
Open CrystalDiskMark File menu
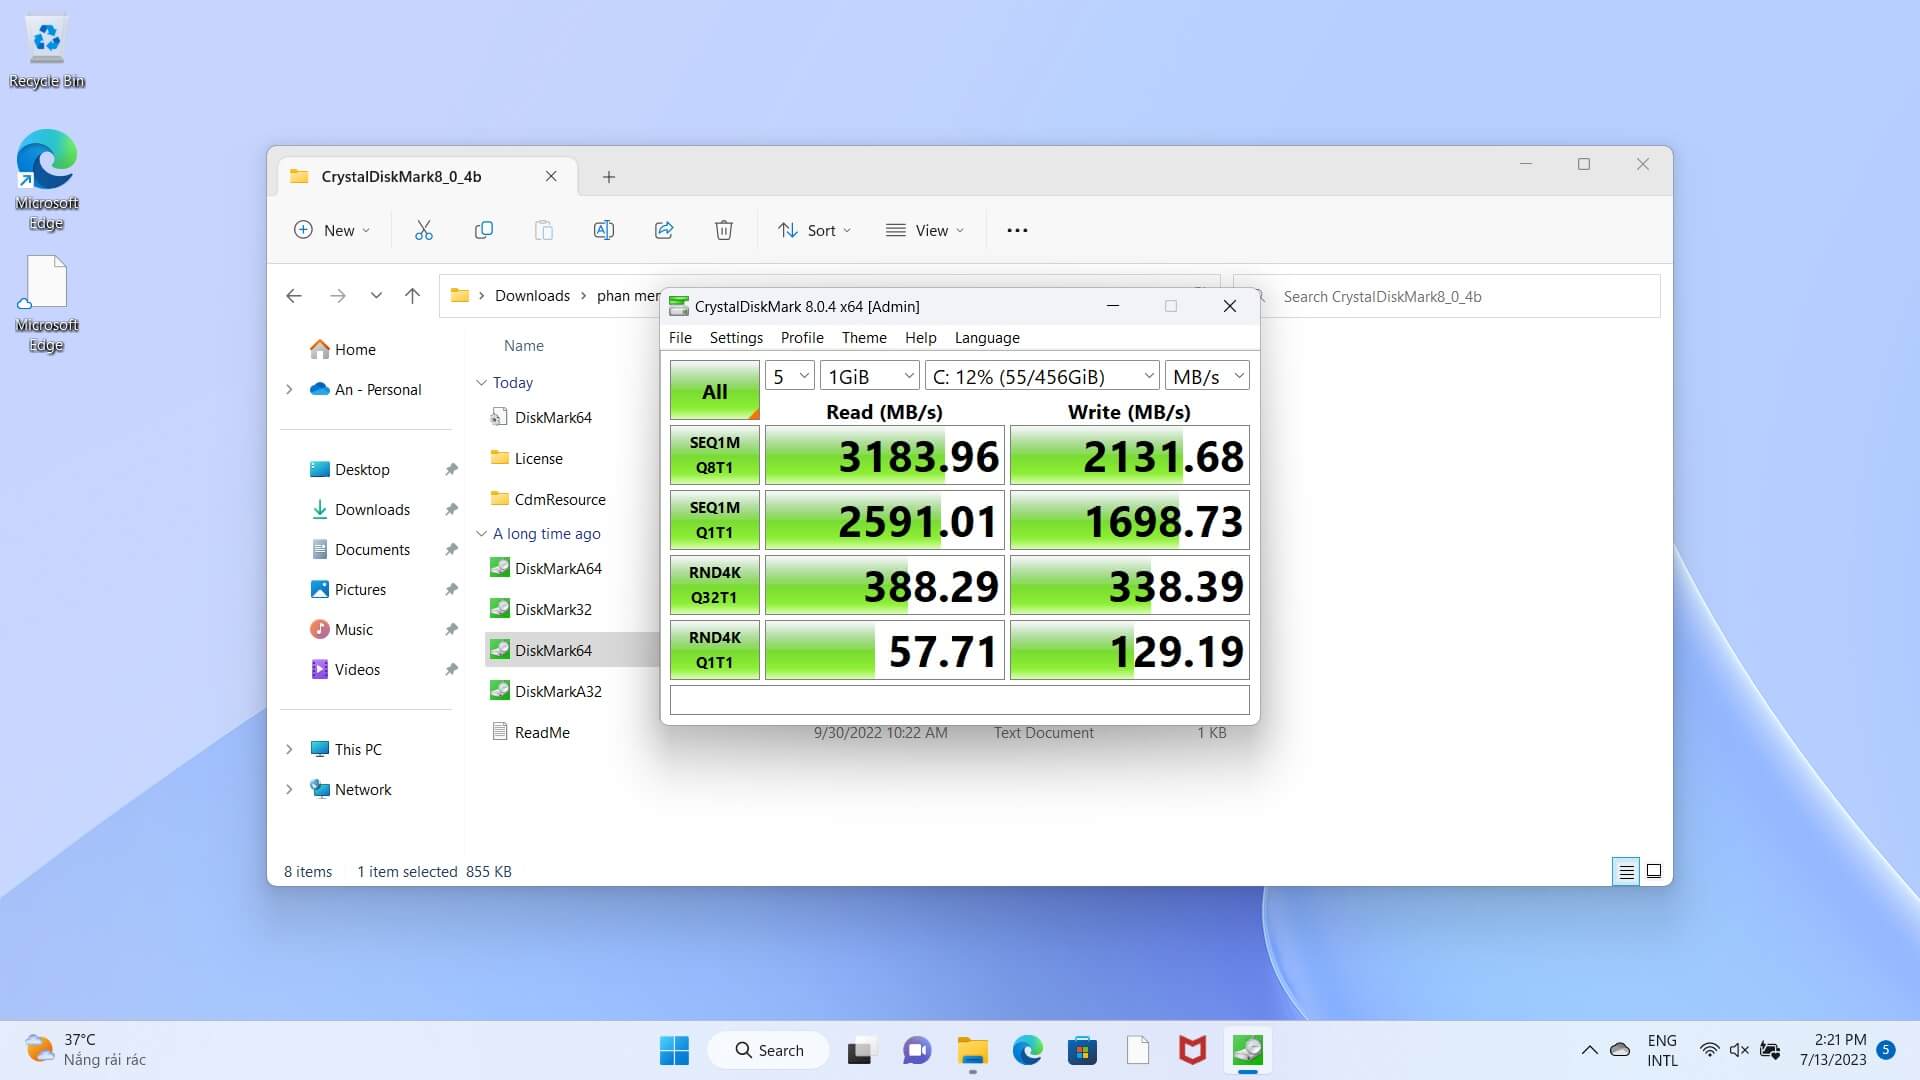coord(680,336)
